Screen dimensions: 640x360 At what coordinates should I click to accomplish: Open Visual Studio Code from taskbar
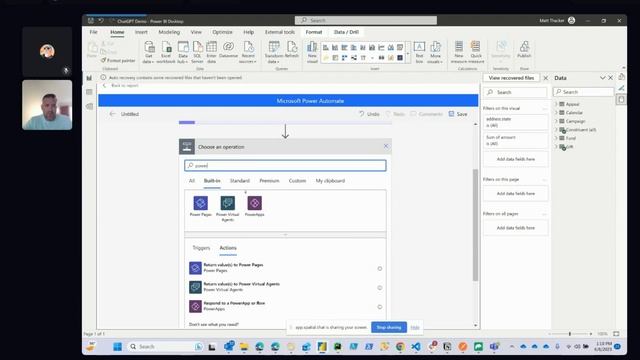click(416, 347)
